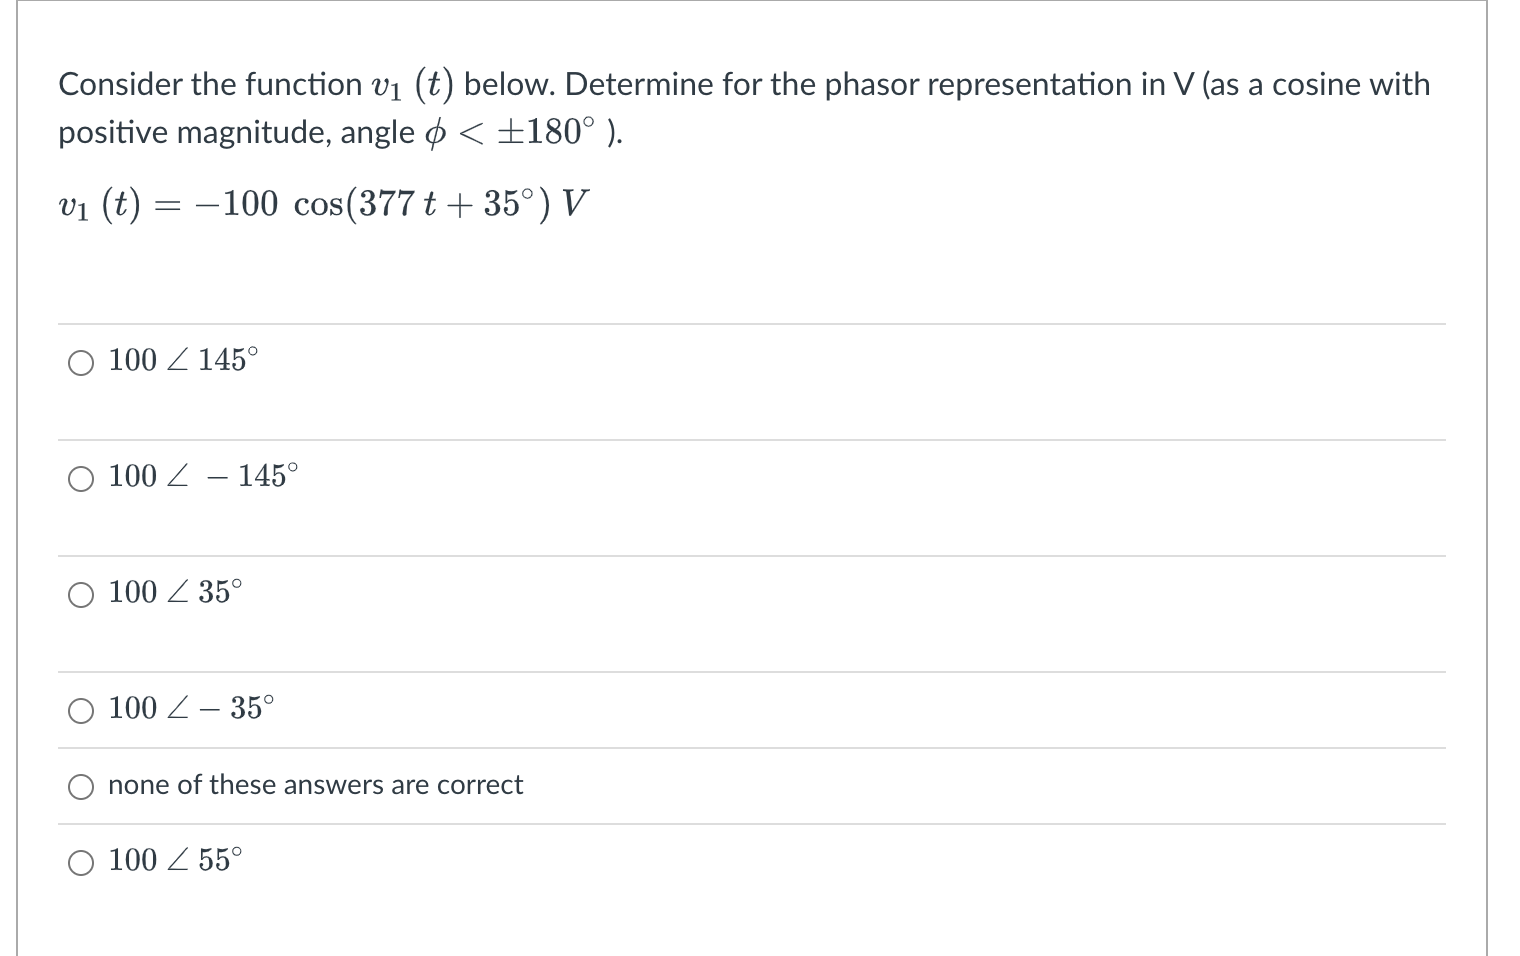Click the divider line below 100 ∠ 35°

coord(750,670)
